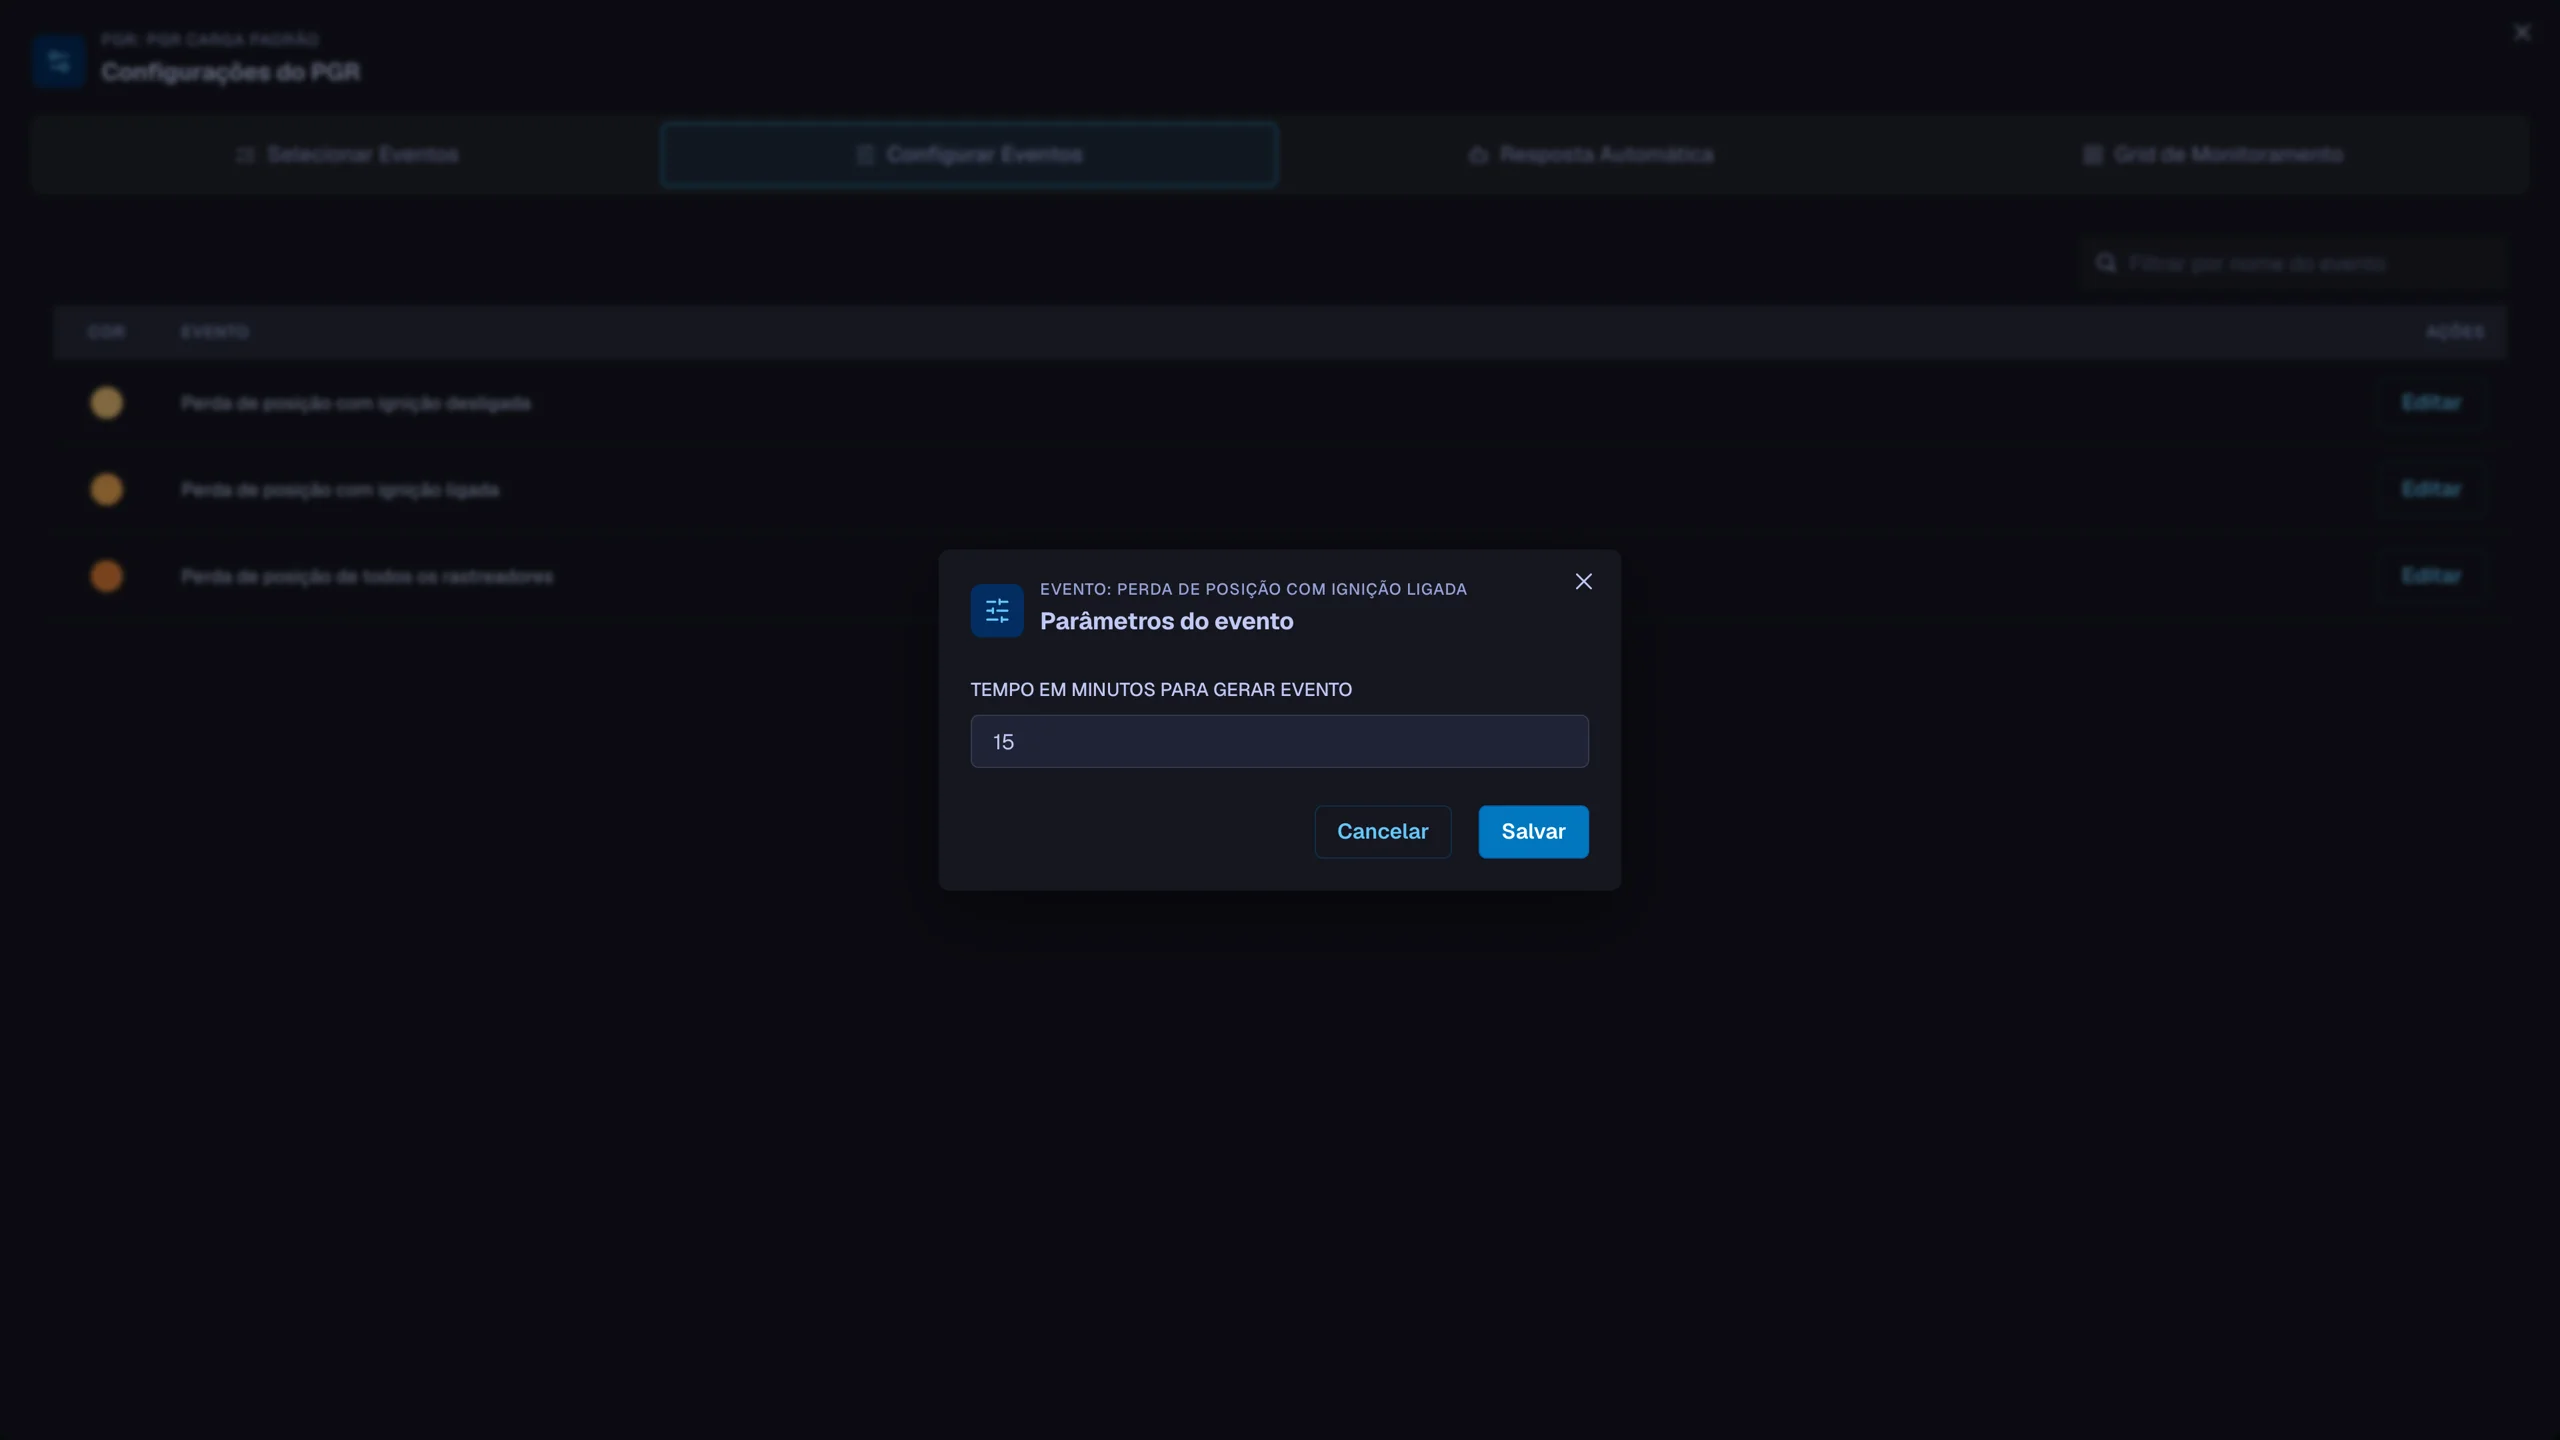Click the Configurações do PGR header icon
This screenshot has width=2560, height=1440.
[x=59, y=62]
